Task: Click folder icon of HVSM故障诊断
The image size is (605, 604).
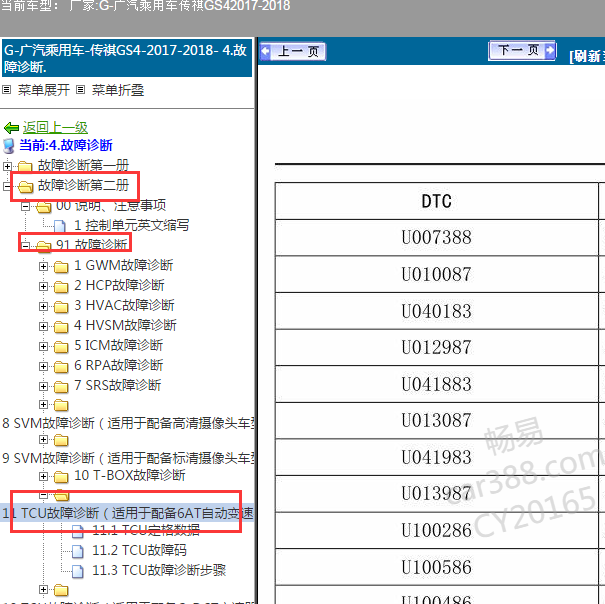Action: point(61,327)
